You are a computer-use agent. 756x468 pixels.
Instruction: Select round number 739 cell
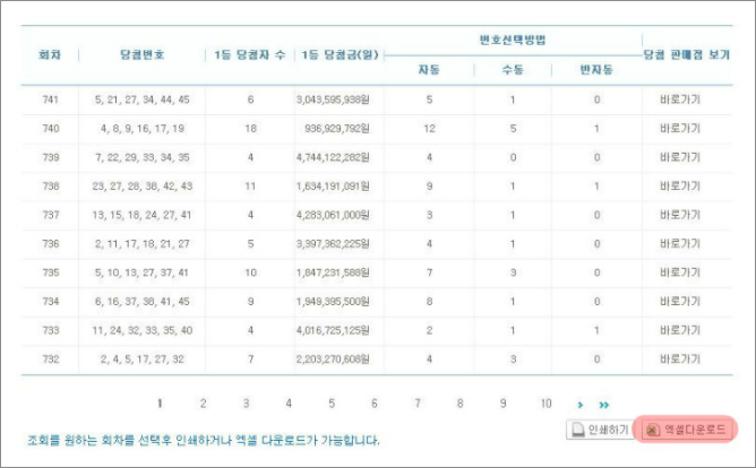[x=51, y=157]
